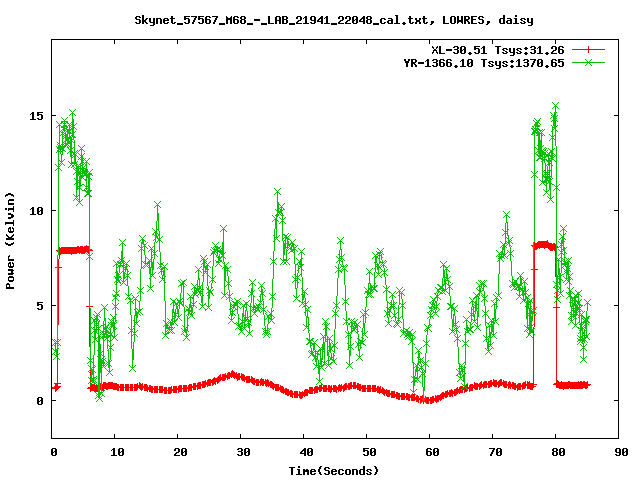Click the x-axis tick label 0
Image resolution: width=640 pixels, height=480 pixels.
(x=54, y=452)
